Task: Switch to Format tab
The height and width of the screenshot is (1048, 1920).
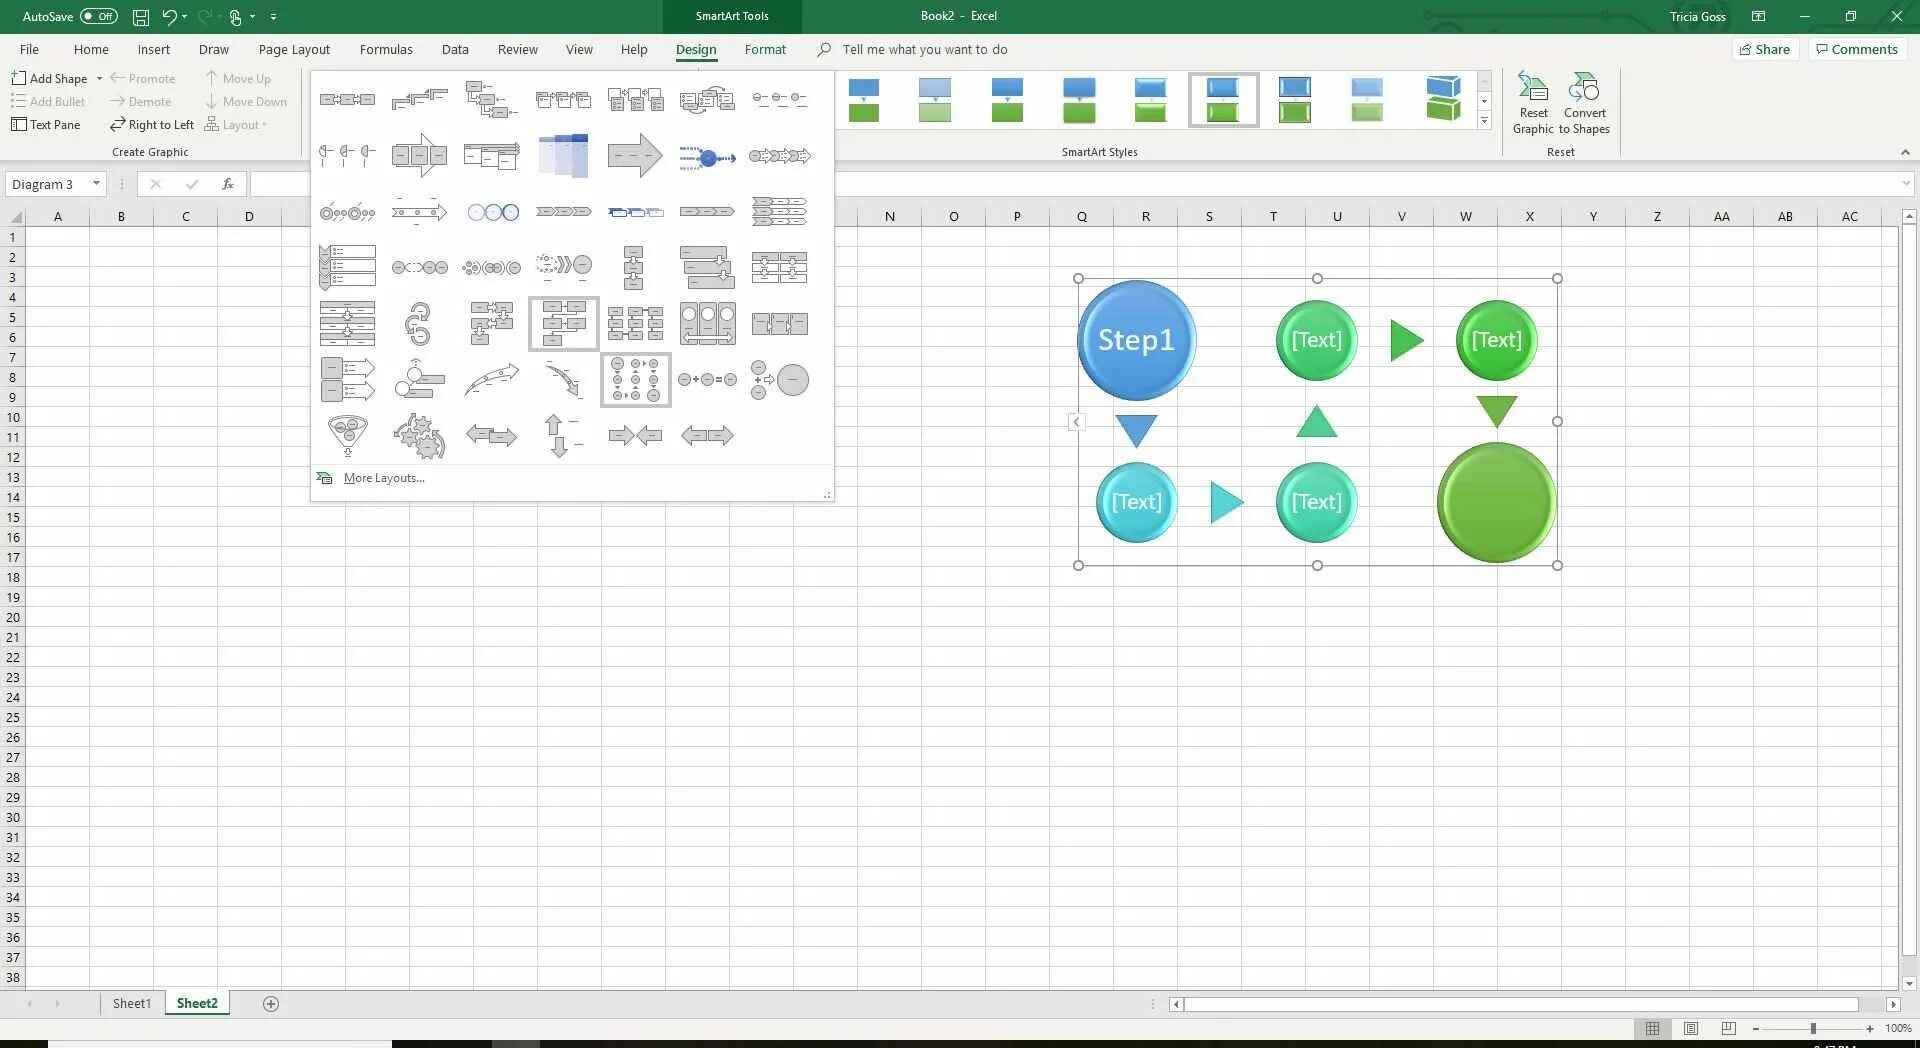Action: tap(765, 49)
